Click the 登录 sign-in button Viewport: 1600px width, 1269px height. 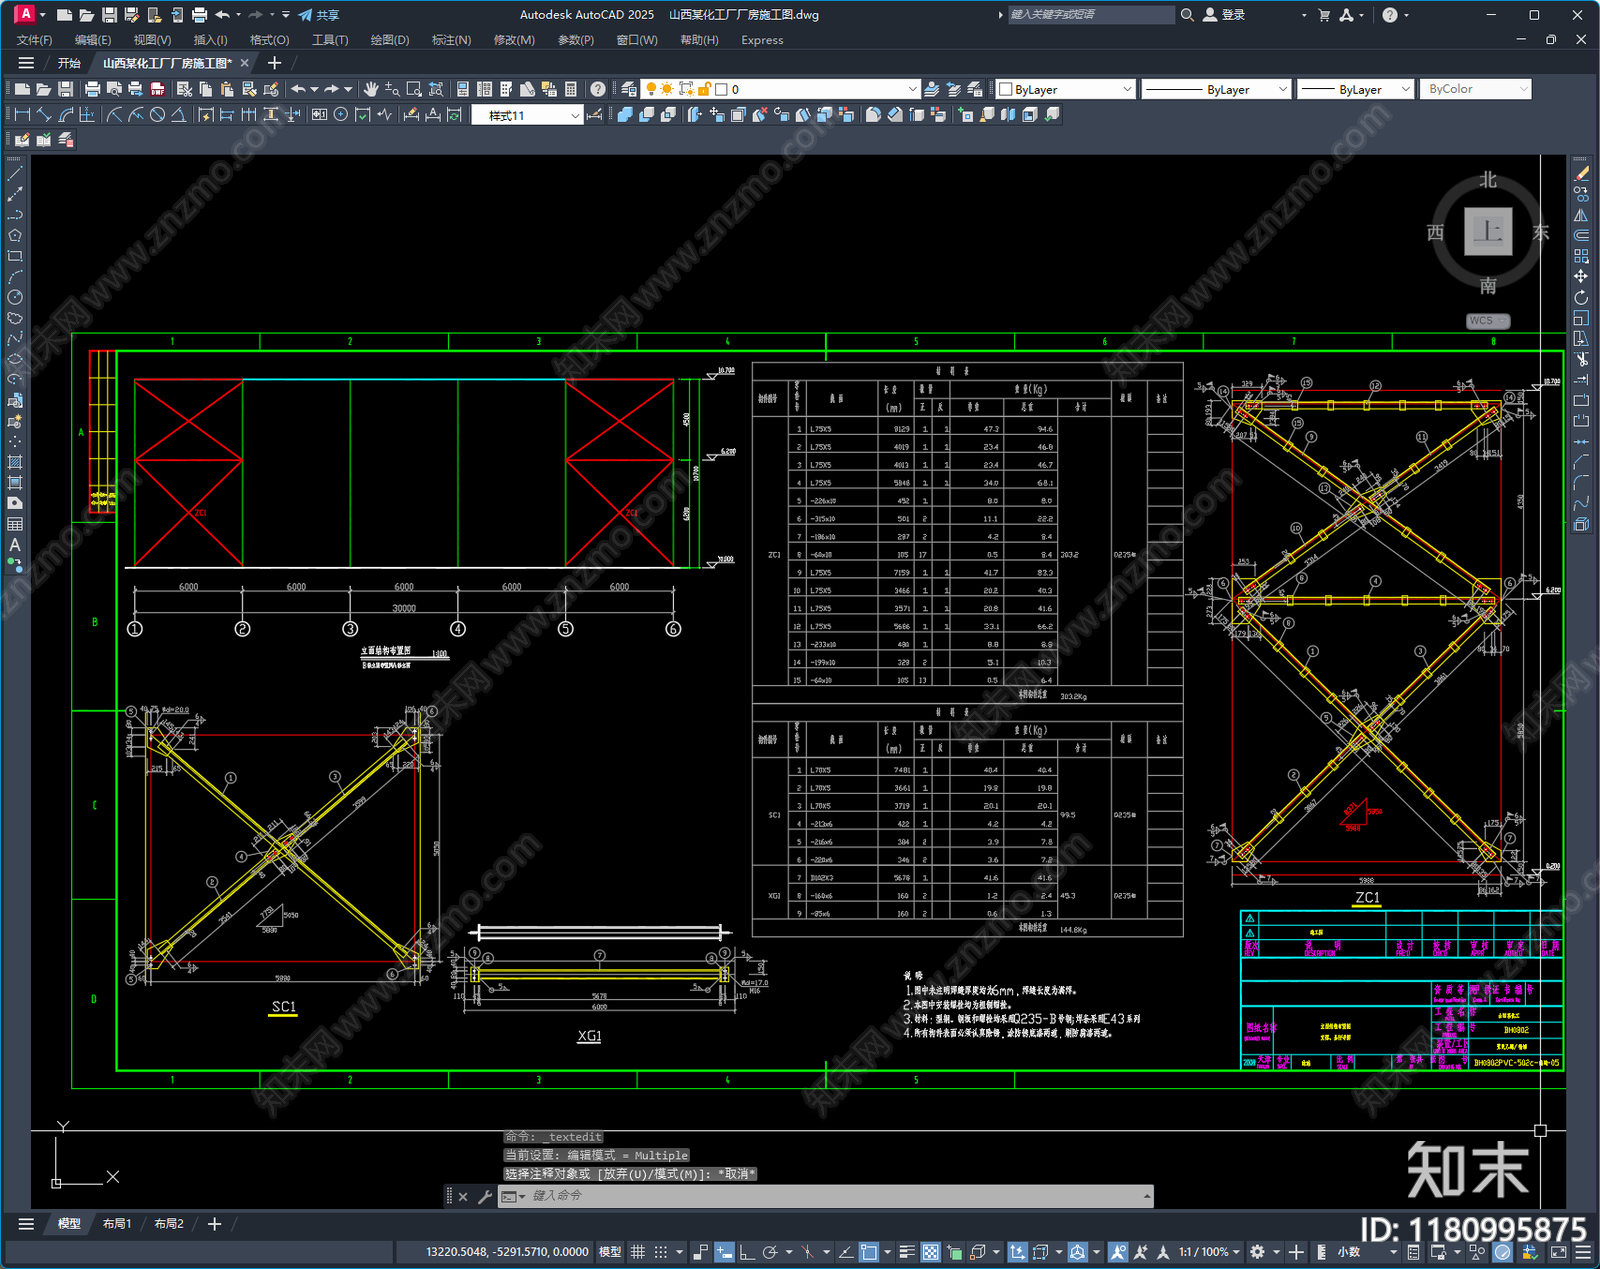coord(1224,15)
